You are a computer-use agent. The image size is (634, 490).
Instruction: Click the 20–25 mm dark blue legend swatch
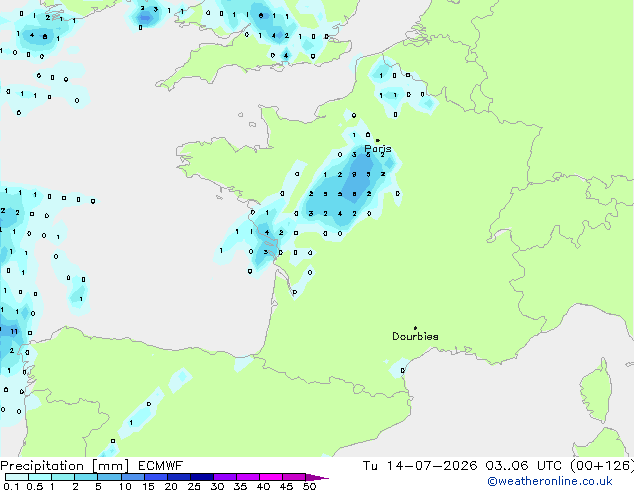179,477
